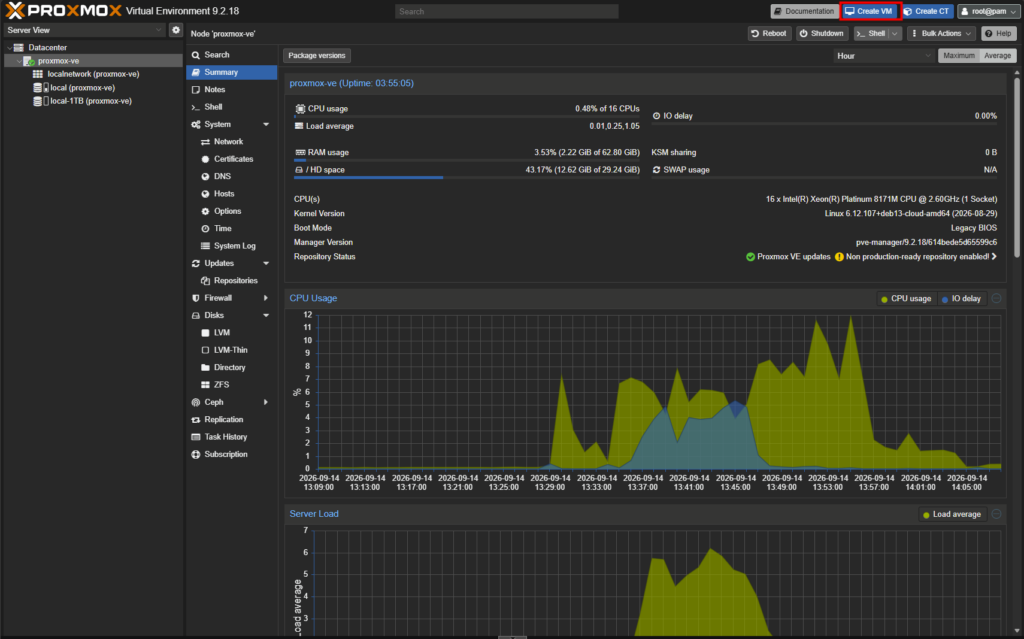
Task: Click the CPU usage progress bar
Action: (467, 117)
